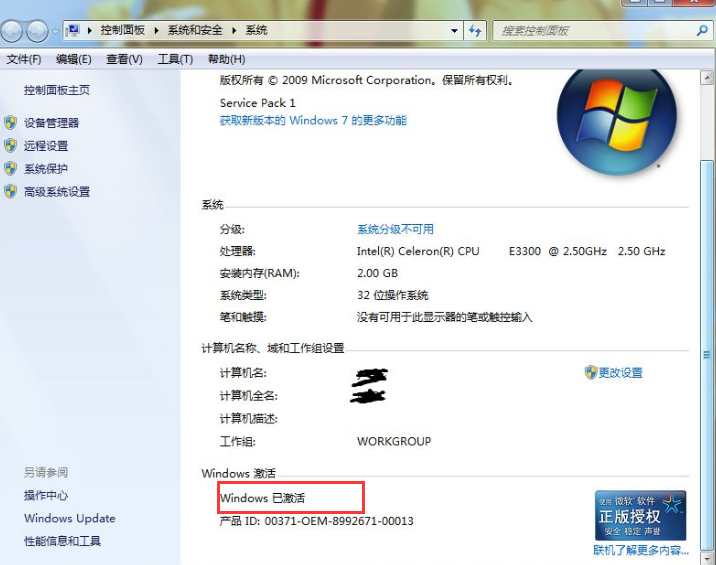Click the 系统分级不可用 rating link

[395, 229]
